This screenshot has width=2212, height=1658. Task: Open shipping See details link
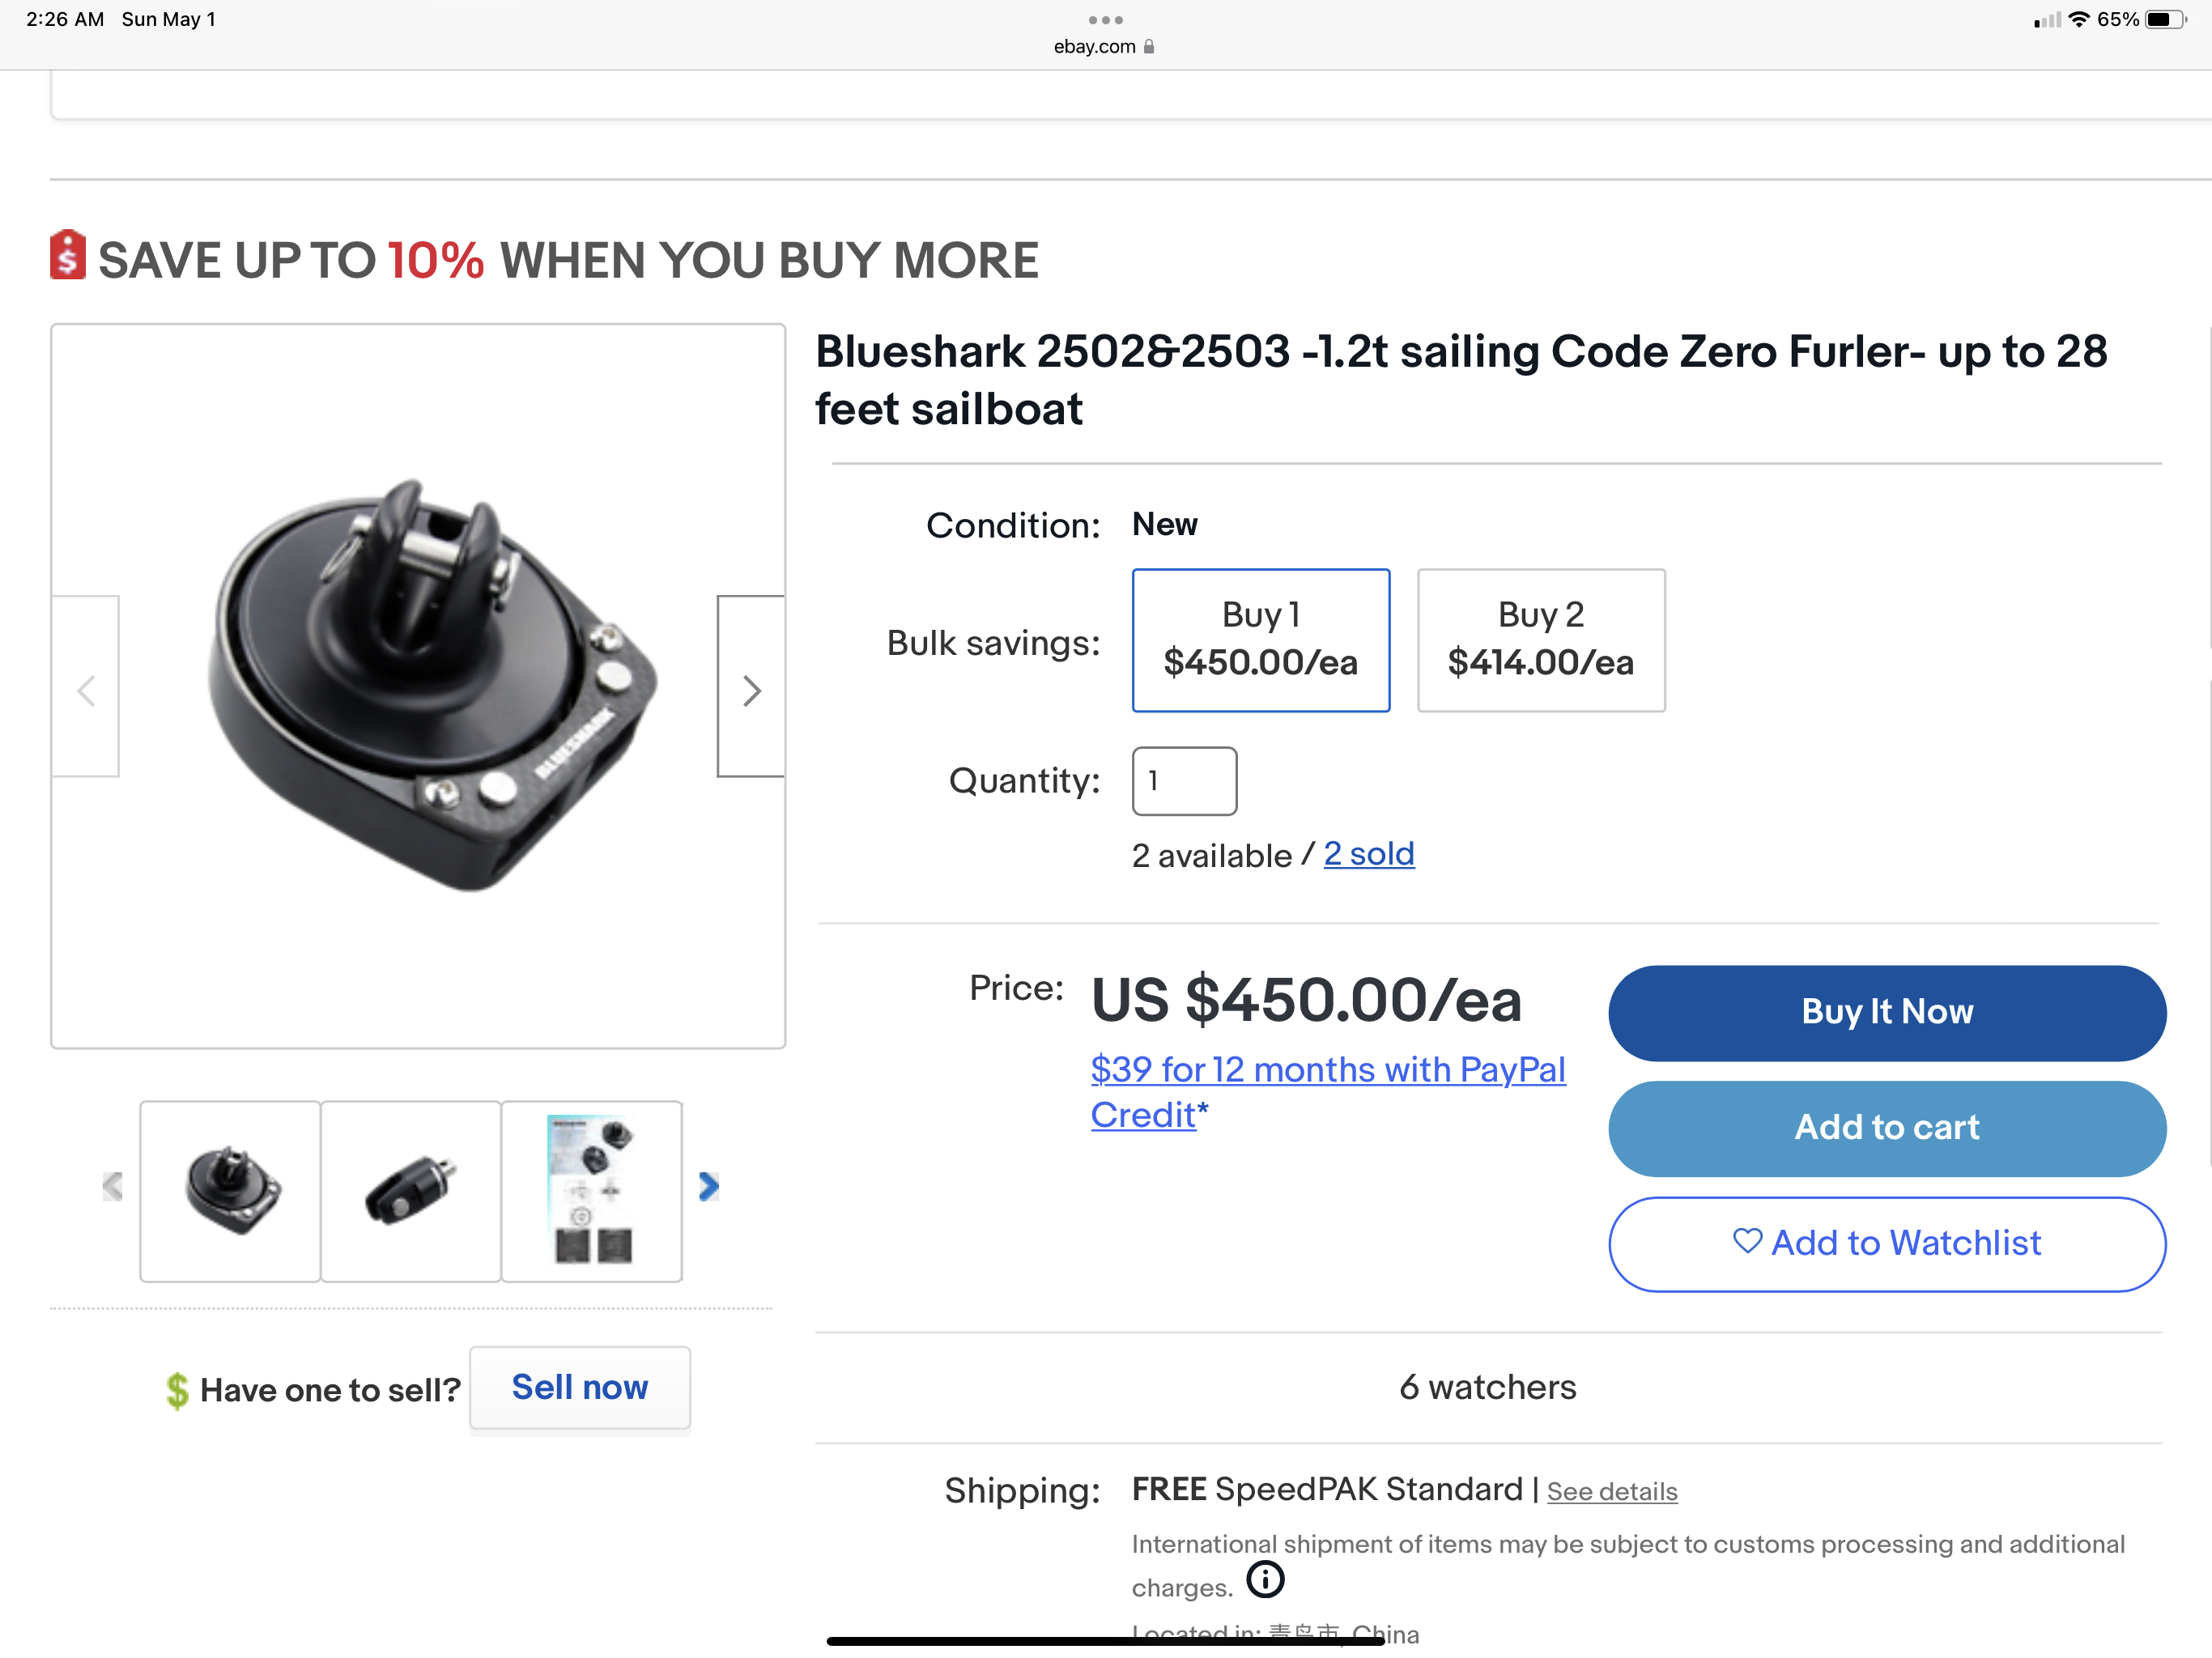pos(1611,1491)
